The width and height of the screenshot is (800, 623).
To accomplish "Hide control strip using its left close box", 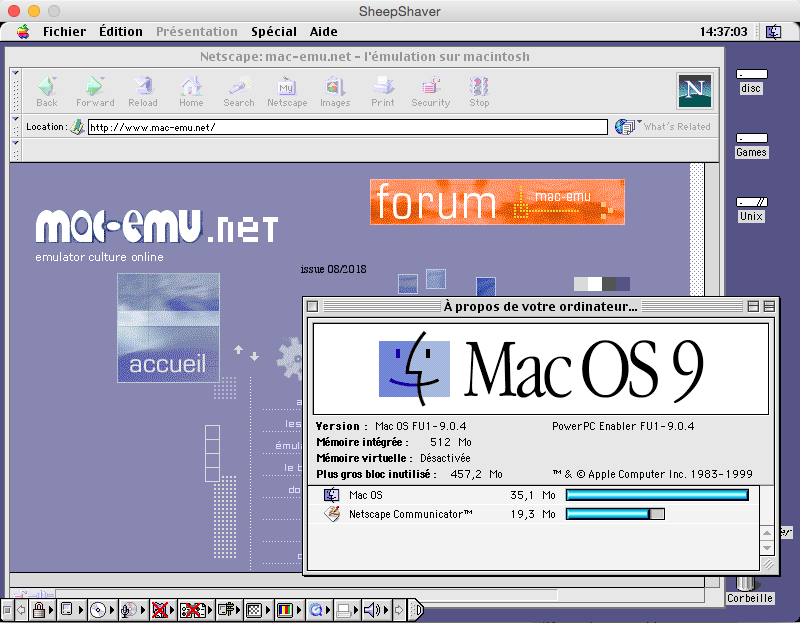I will click(x=7, y=610).
